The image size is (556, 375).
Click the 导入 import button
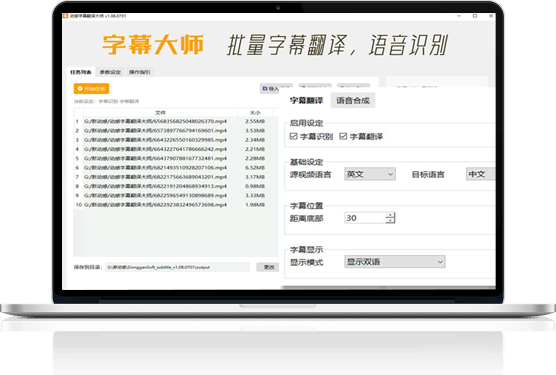click(x=276, y=88)
